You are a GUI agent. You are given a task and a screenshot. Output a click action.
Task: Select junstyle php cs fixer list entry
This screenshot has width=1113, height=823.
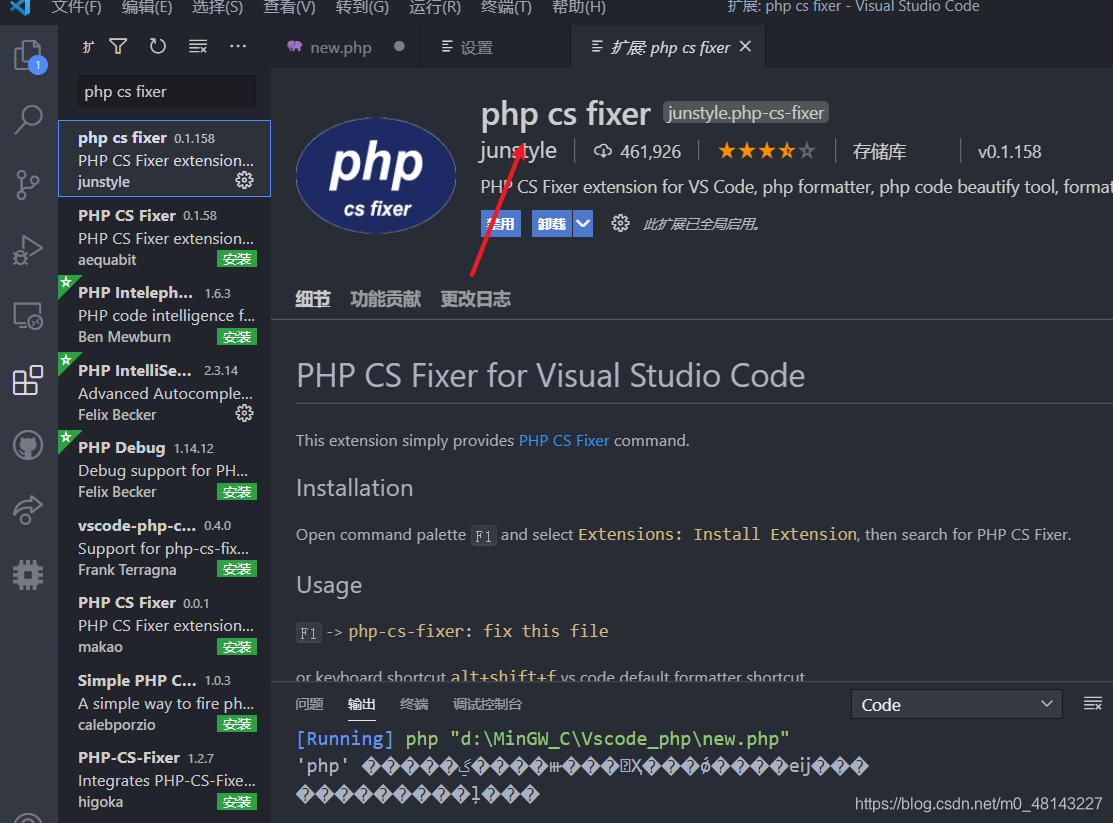pos(165,158)
